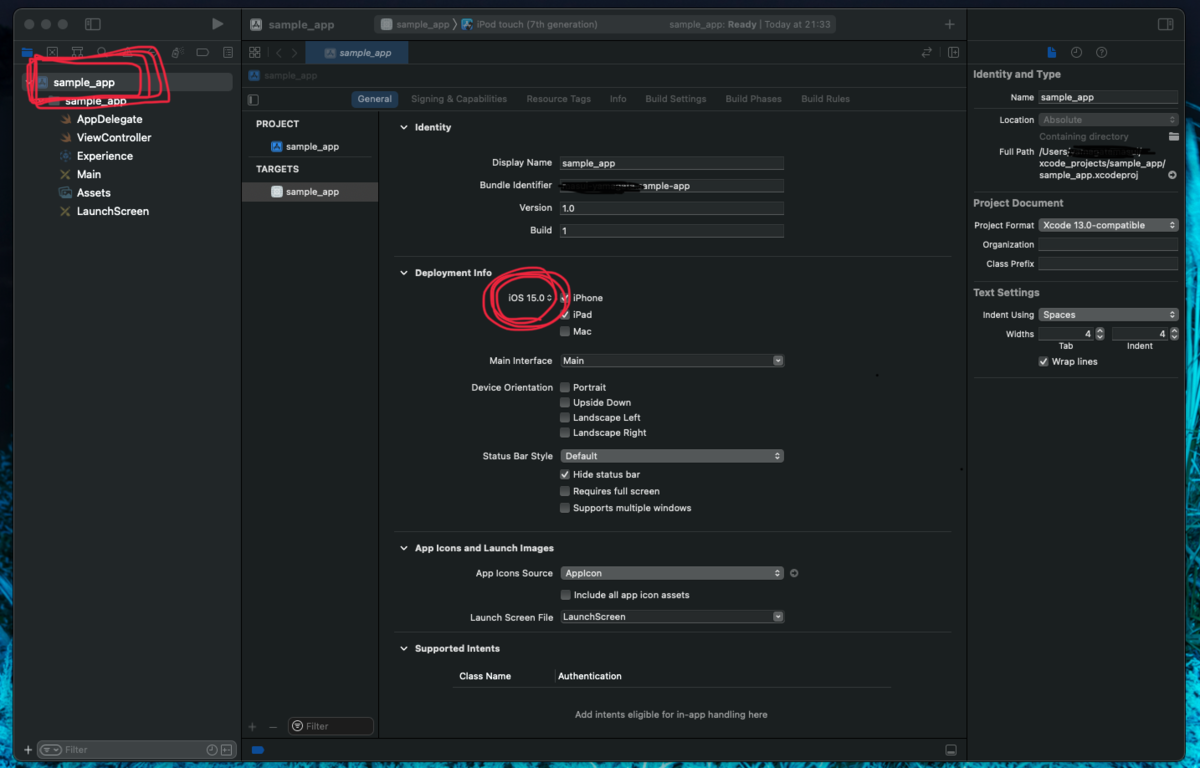
Task: Select the iPod touch run destination
Action: tap(530, 24)
